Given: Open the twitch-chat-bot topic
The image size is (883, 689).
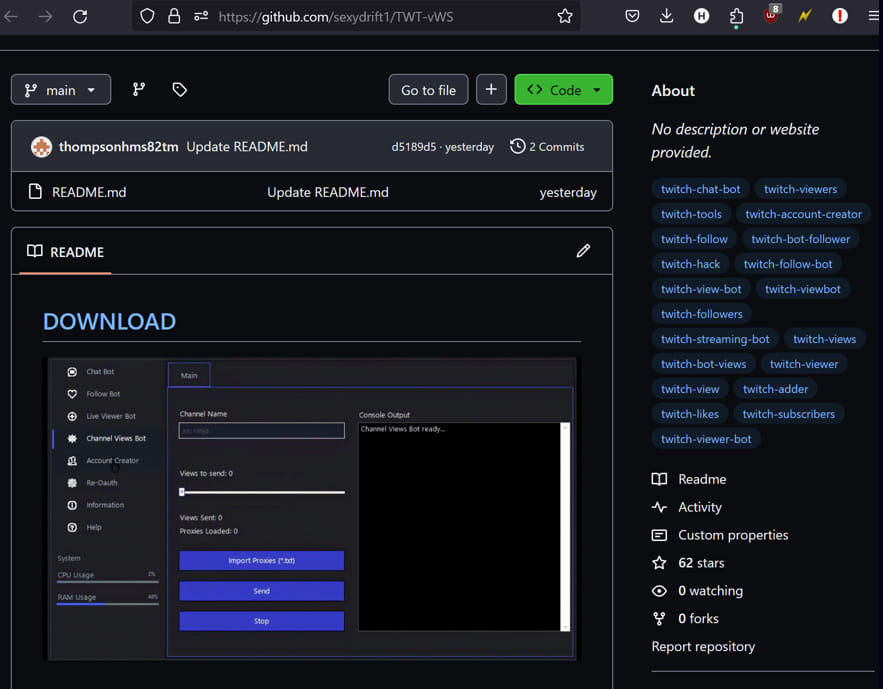Looking at the screenshot, I should (701, 189).
